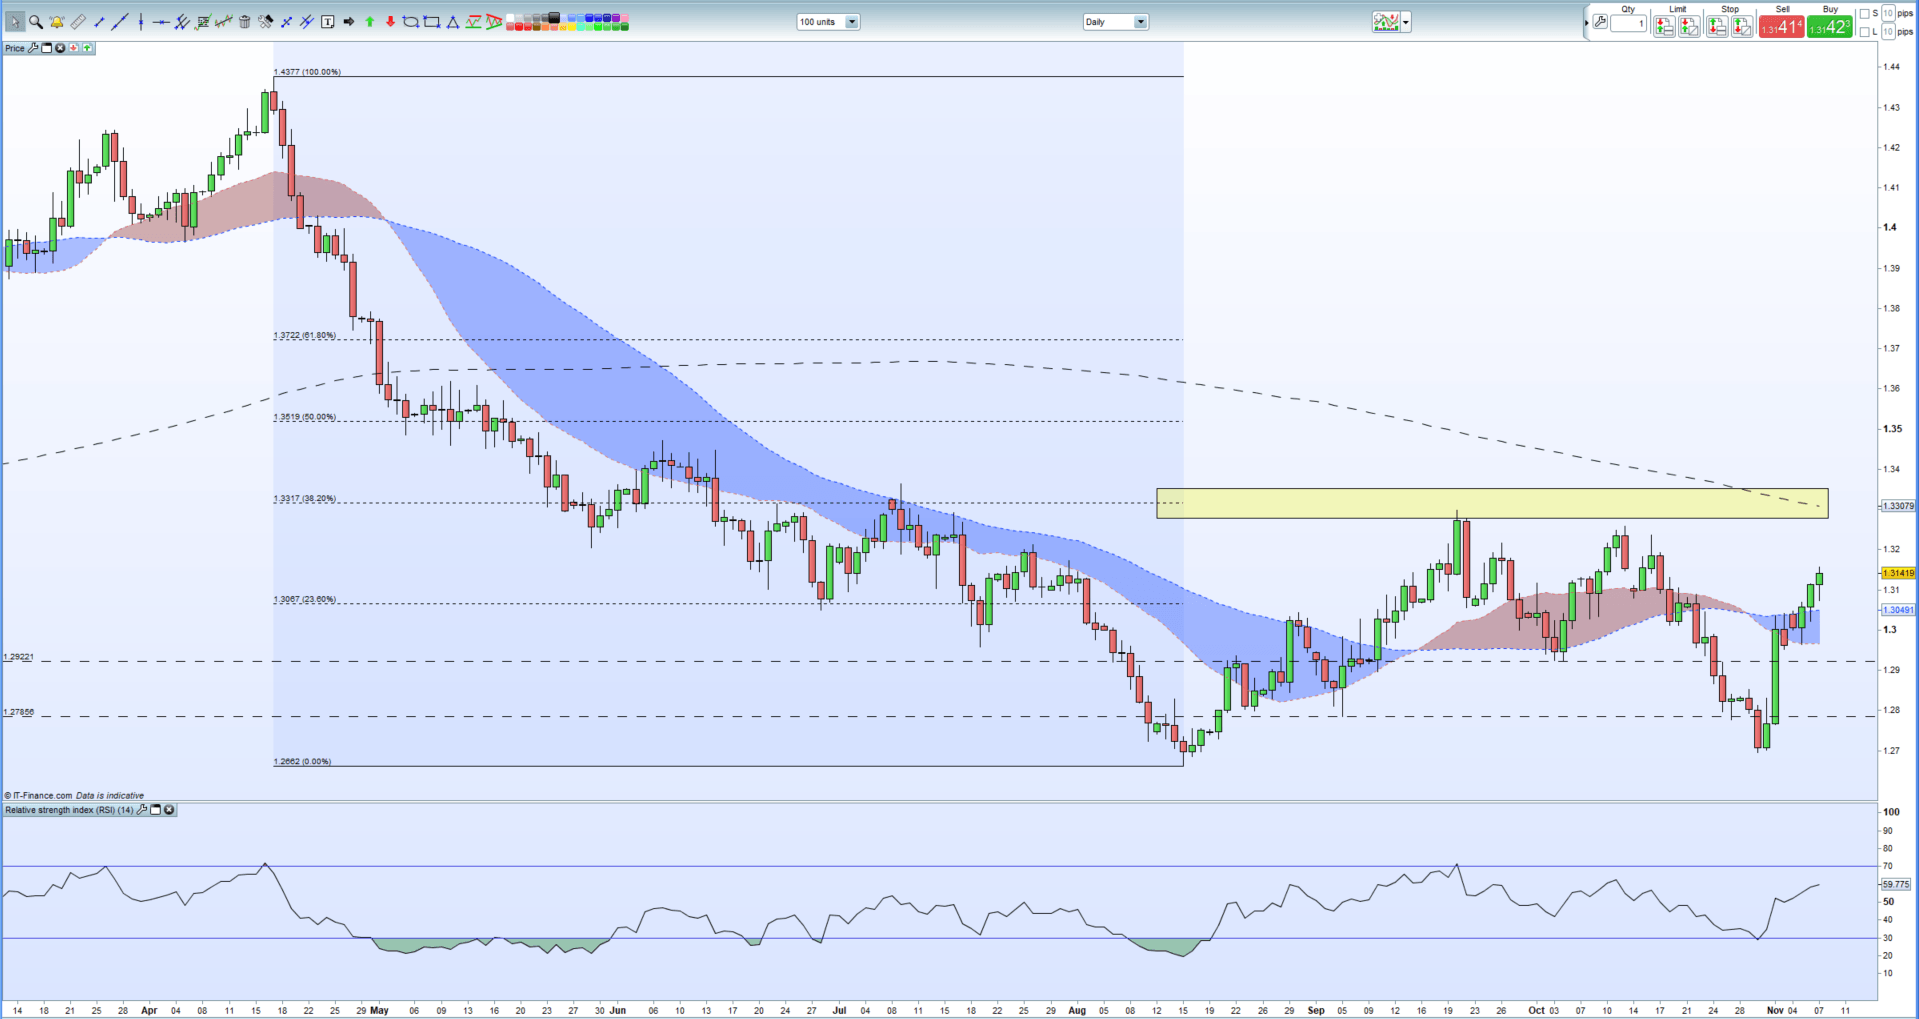Select the ruler measurement tool
Viewport: 1919px width, 1019px height.
(x=78, y=22)
